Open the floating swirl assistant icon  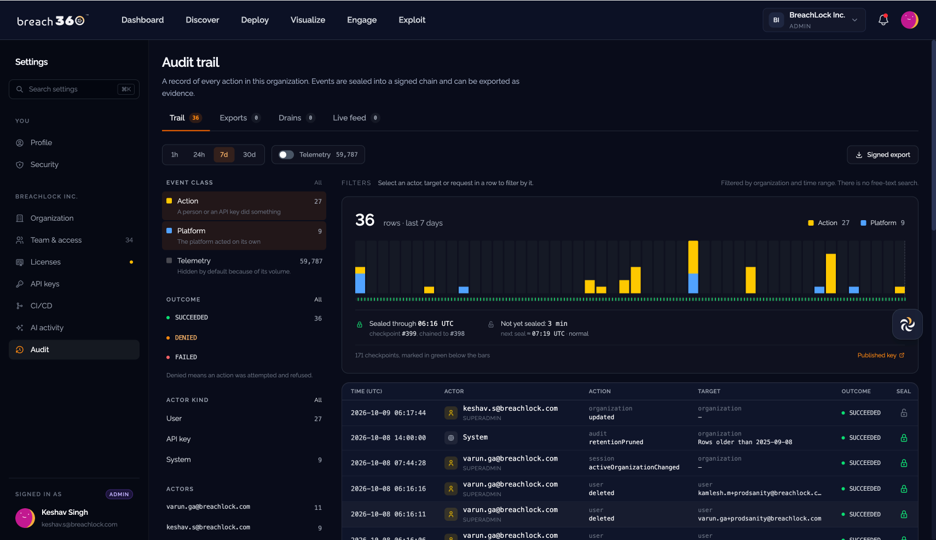(x=907, y=324)
